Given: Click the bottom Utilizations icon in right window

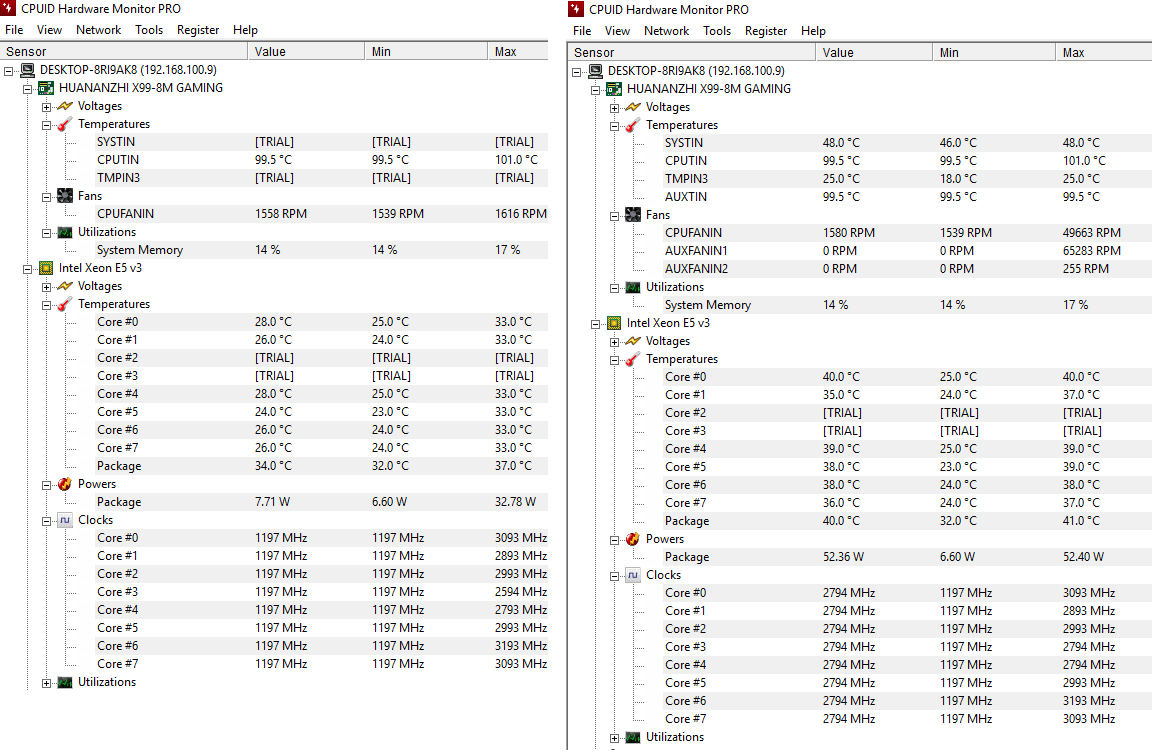Looking at the screenshot, I should (633, 737).
